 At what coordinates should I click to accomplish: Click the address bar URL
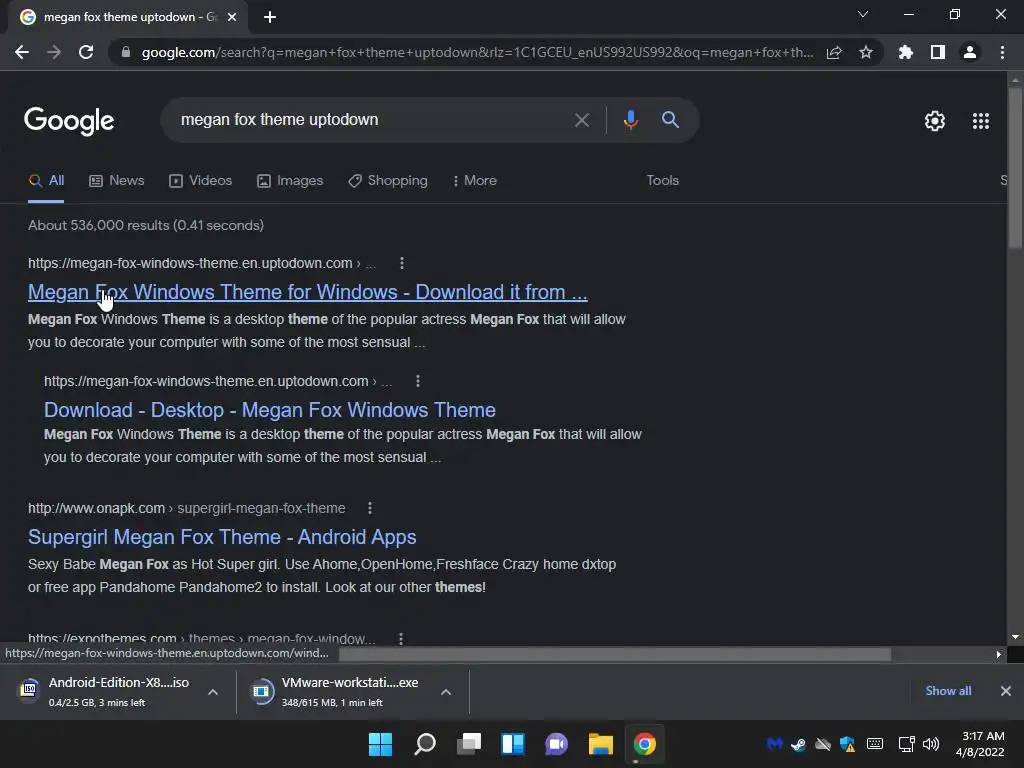(x=477, y=52)
